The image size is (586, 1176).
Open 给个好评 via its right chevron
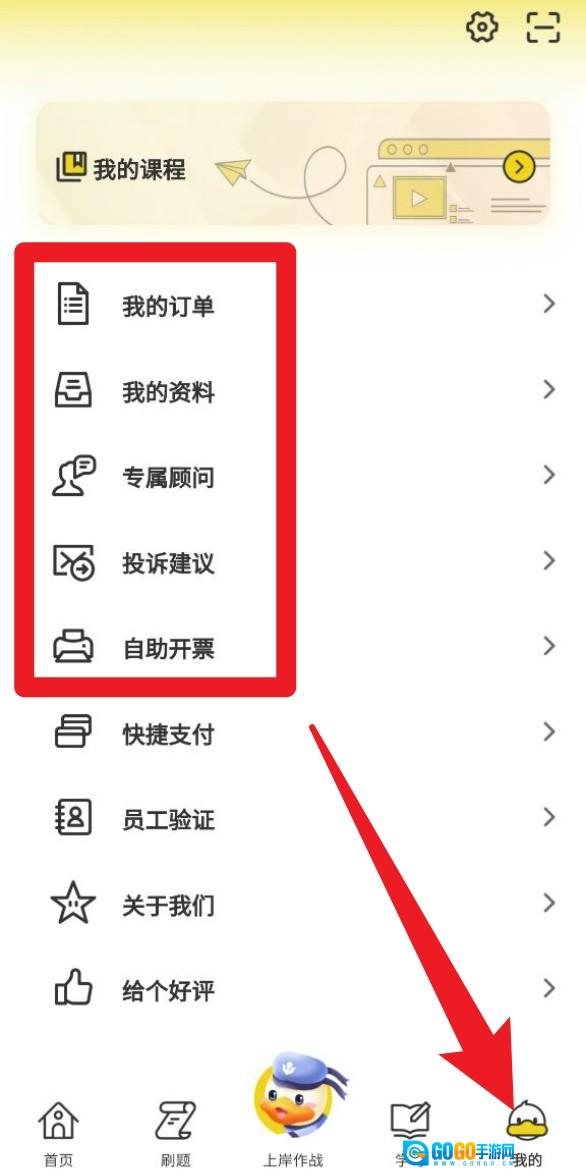(550, 988)
